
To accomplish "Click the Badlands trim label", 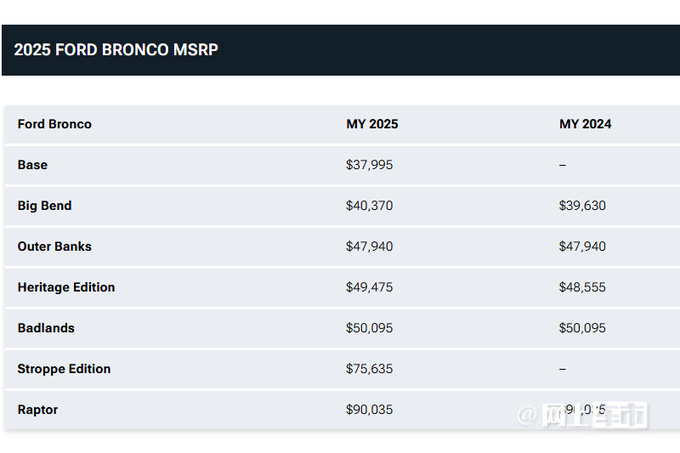I will pos(46,328).
